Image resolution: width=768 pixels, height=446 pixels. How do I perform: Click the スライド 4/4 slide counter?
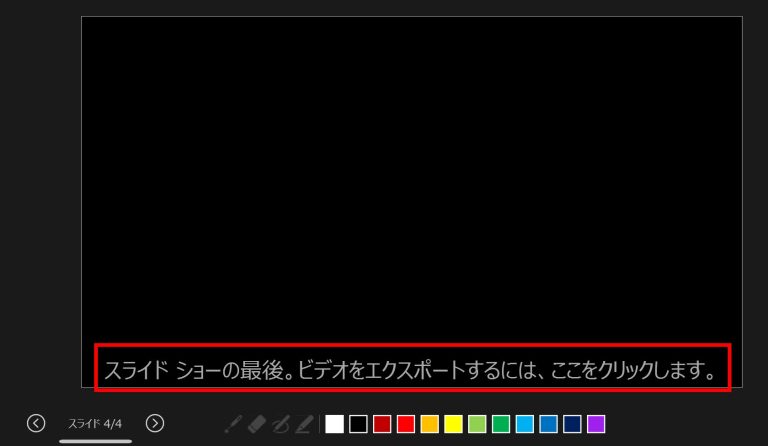coord(95,423)
